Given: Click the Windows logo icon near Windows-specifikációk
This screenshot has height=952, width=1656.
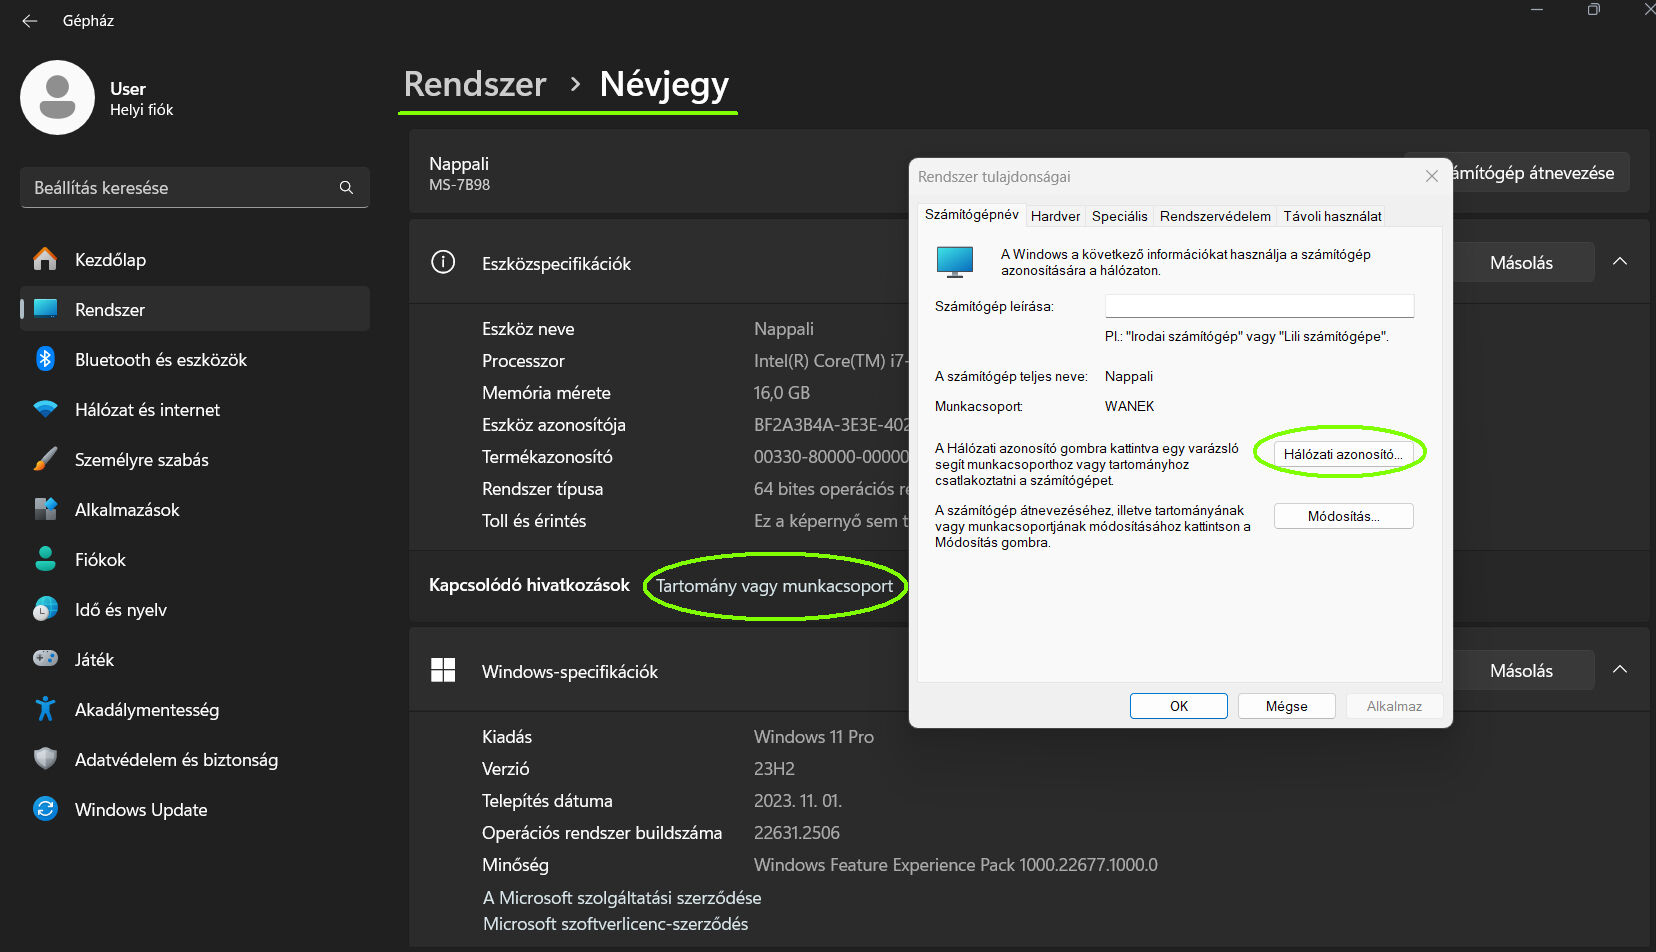Looking at the screenshot, I should [443, 670].
